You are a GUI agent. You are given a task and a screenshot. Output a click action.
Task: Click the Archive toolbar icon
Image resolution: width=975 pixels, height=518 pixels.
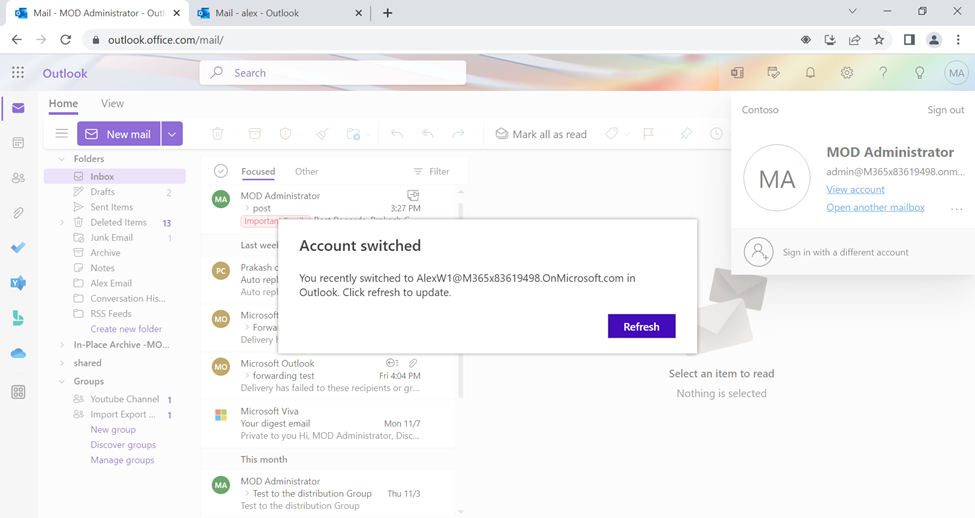(x=254, y=134)
